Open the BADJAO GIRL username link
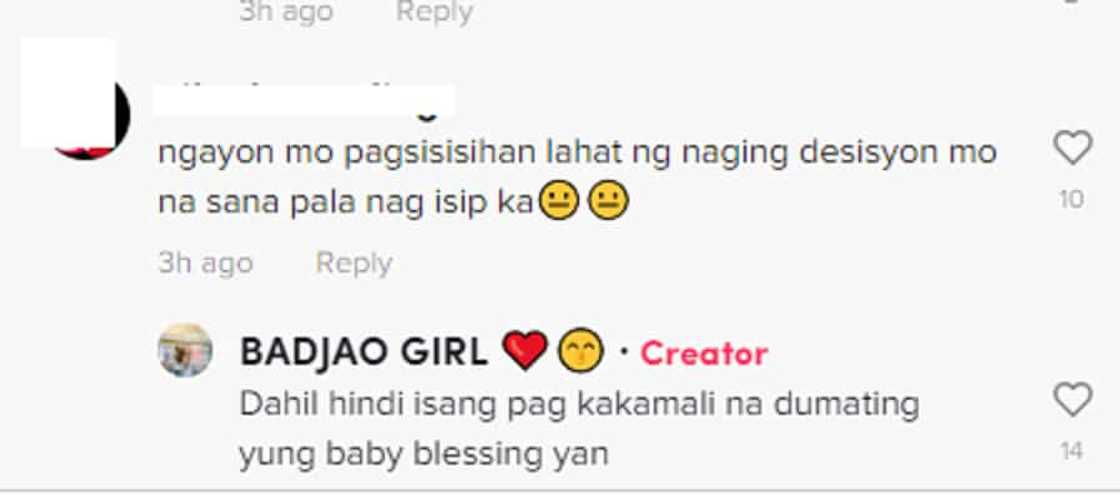The width and height of the screenshot is (1120, 494). pos(364,352)
